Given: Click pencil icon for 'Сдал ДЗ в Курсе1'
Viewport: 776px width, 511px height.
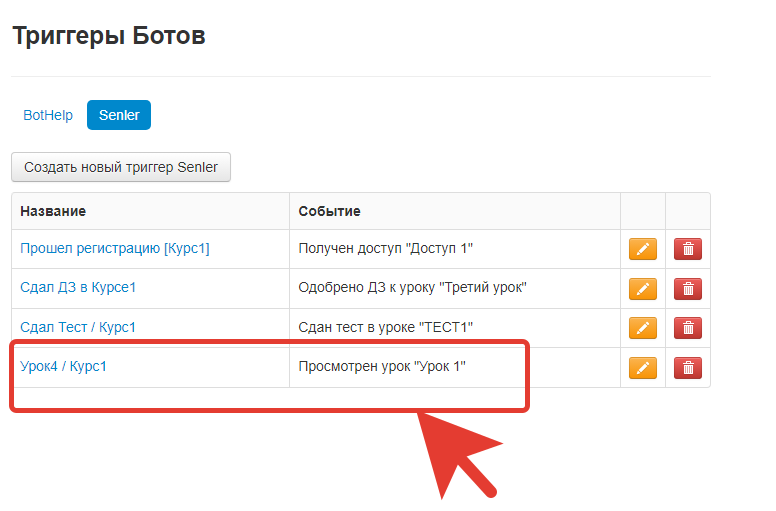Looking at the screenshot, I should (642, 289).
